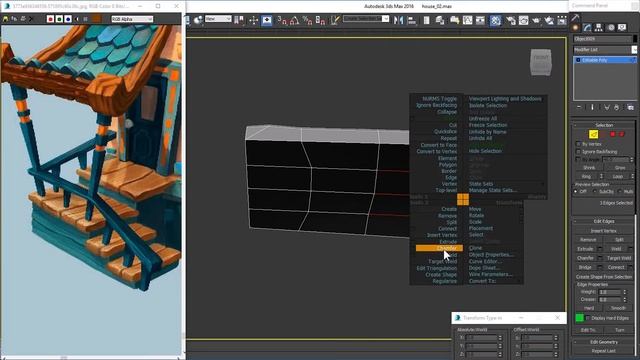
Task: Toggle the green channel in image viewer
Action: tap(59, 19)
